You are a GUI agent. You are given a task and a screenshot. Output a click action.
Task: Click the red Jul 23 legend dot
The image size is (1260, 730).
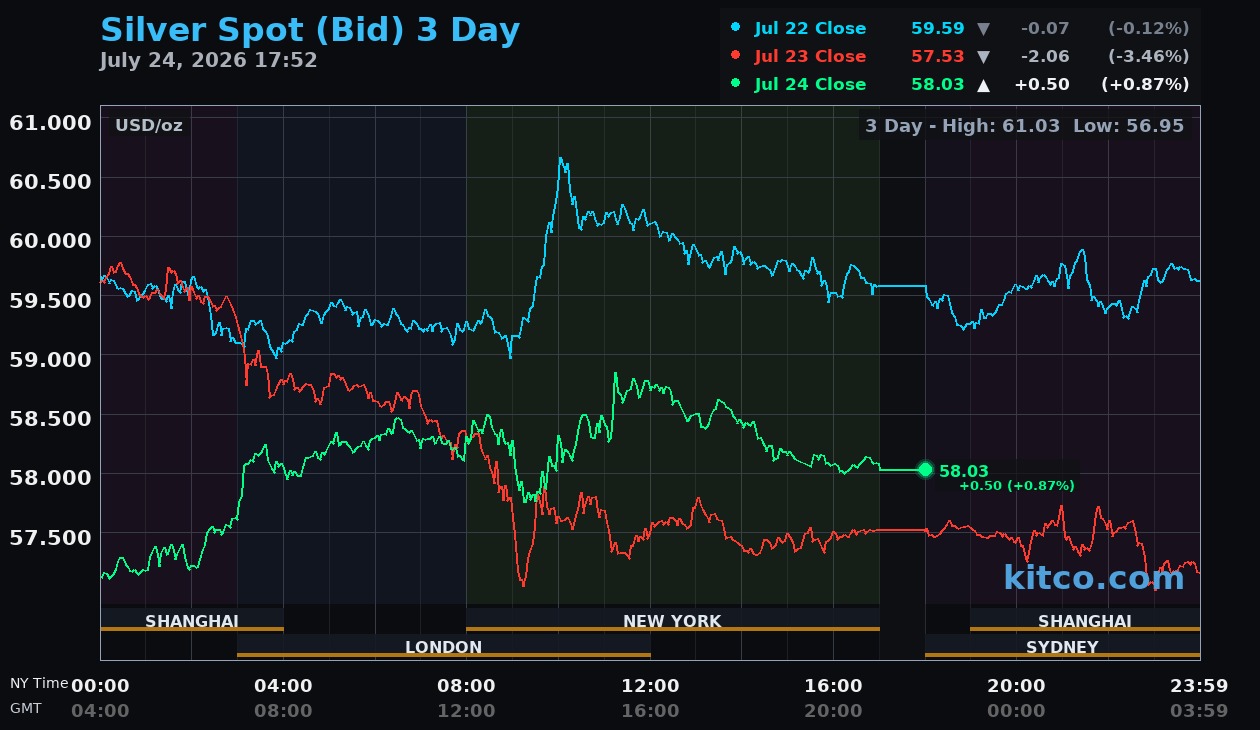736,55
